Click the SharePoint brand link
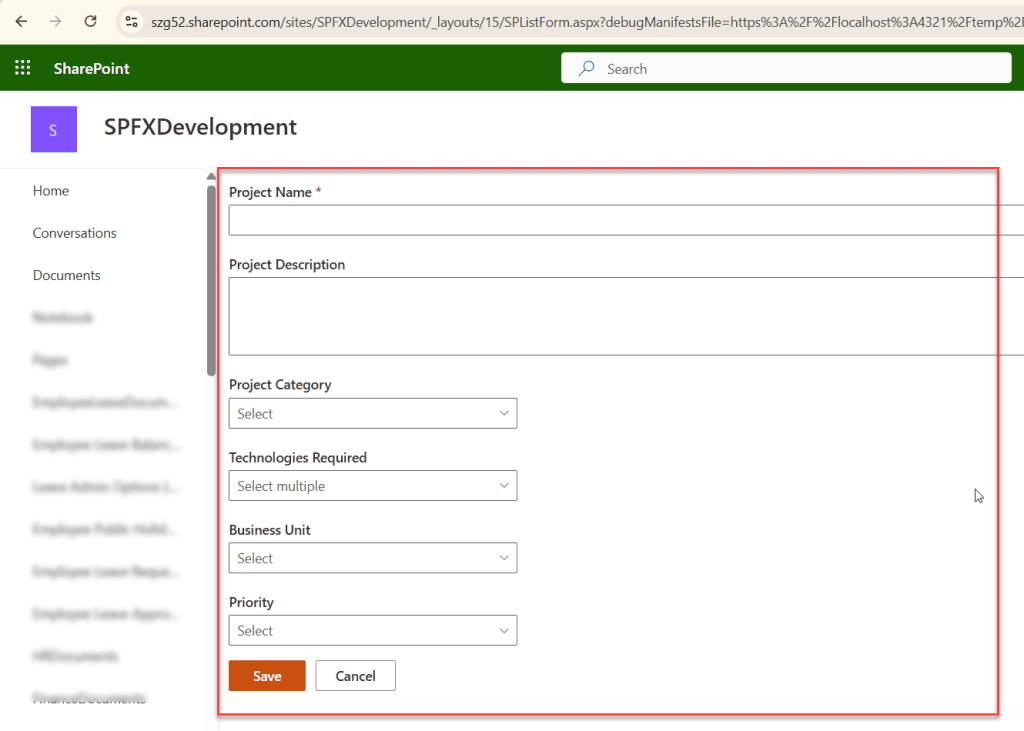This screenshot has height=731, width=1024. click(91, 69)
